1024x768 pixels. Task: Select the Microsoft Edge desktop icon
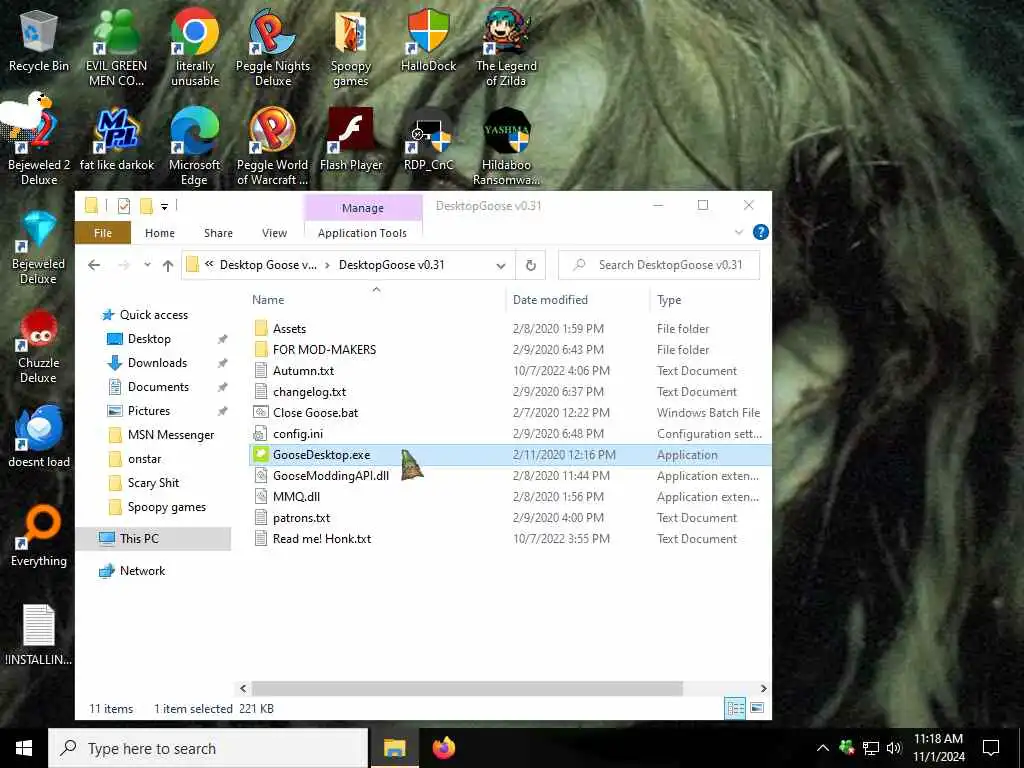point(195,146)
